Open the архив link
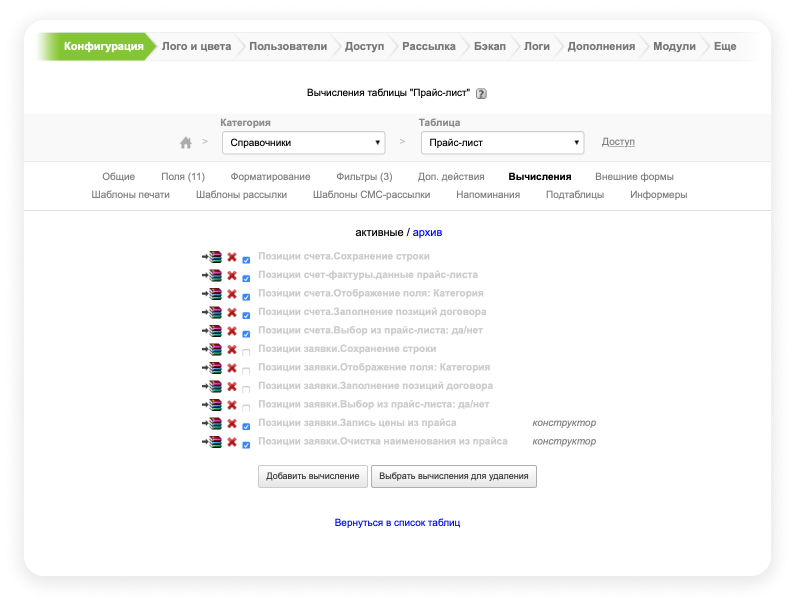Image resolution: width=795 pixels, height=604 pixels. [427, 232]
